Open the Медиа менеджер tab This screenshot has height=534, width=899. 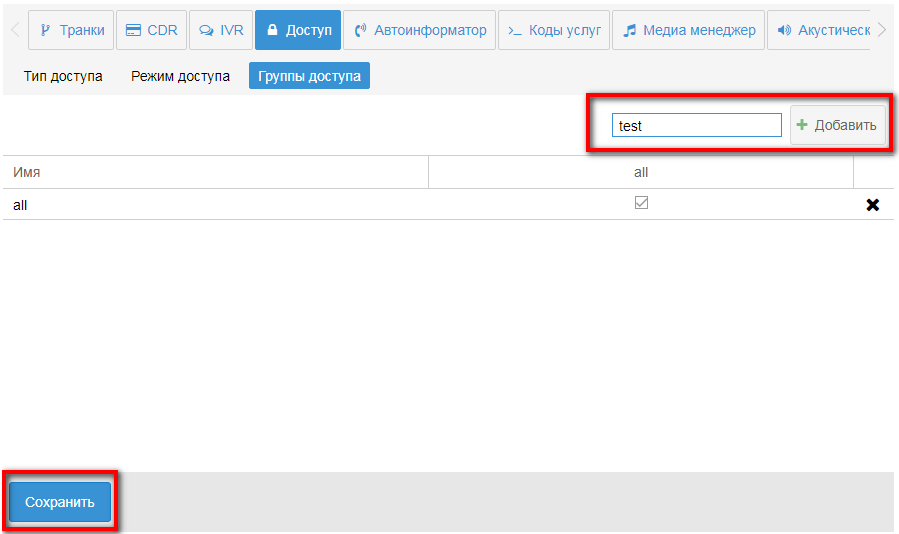pos(688,30)
